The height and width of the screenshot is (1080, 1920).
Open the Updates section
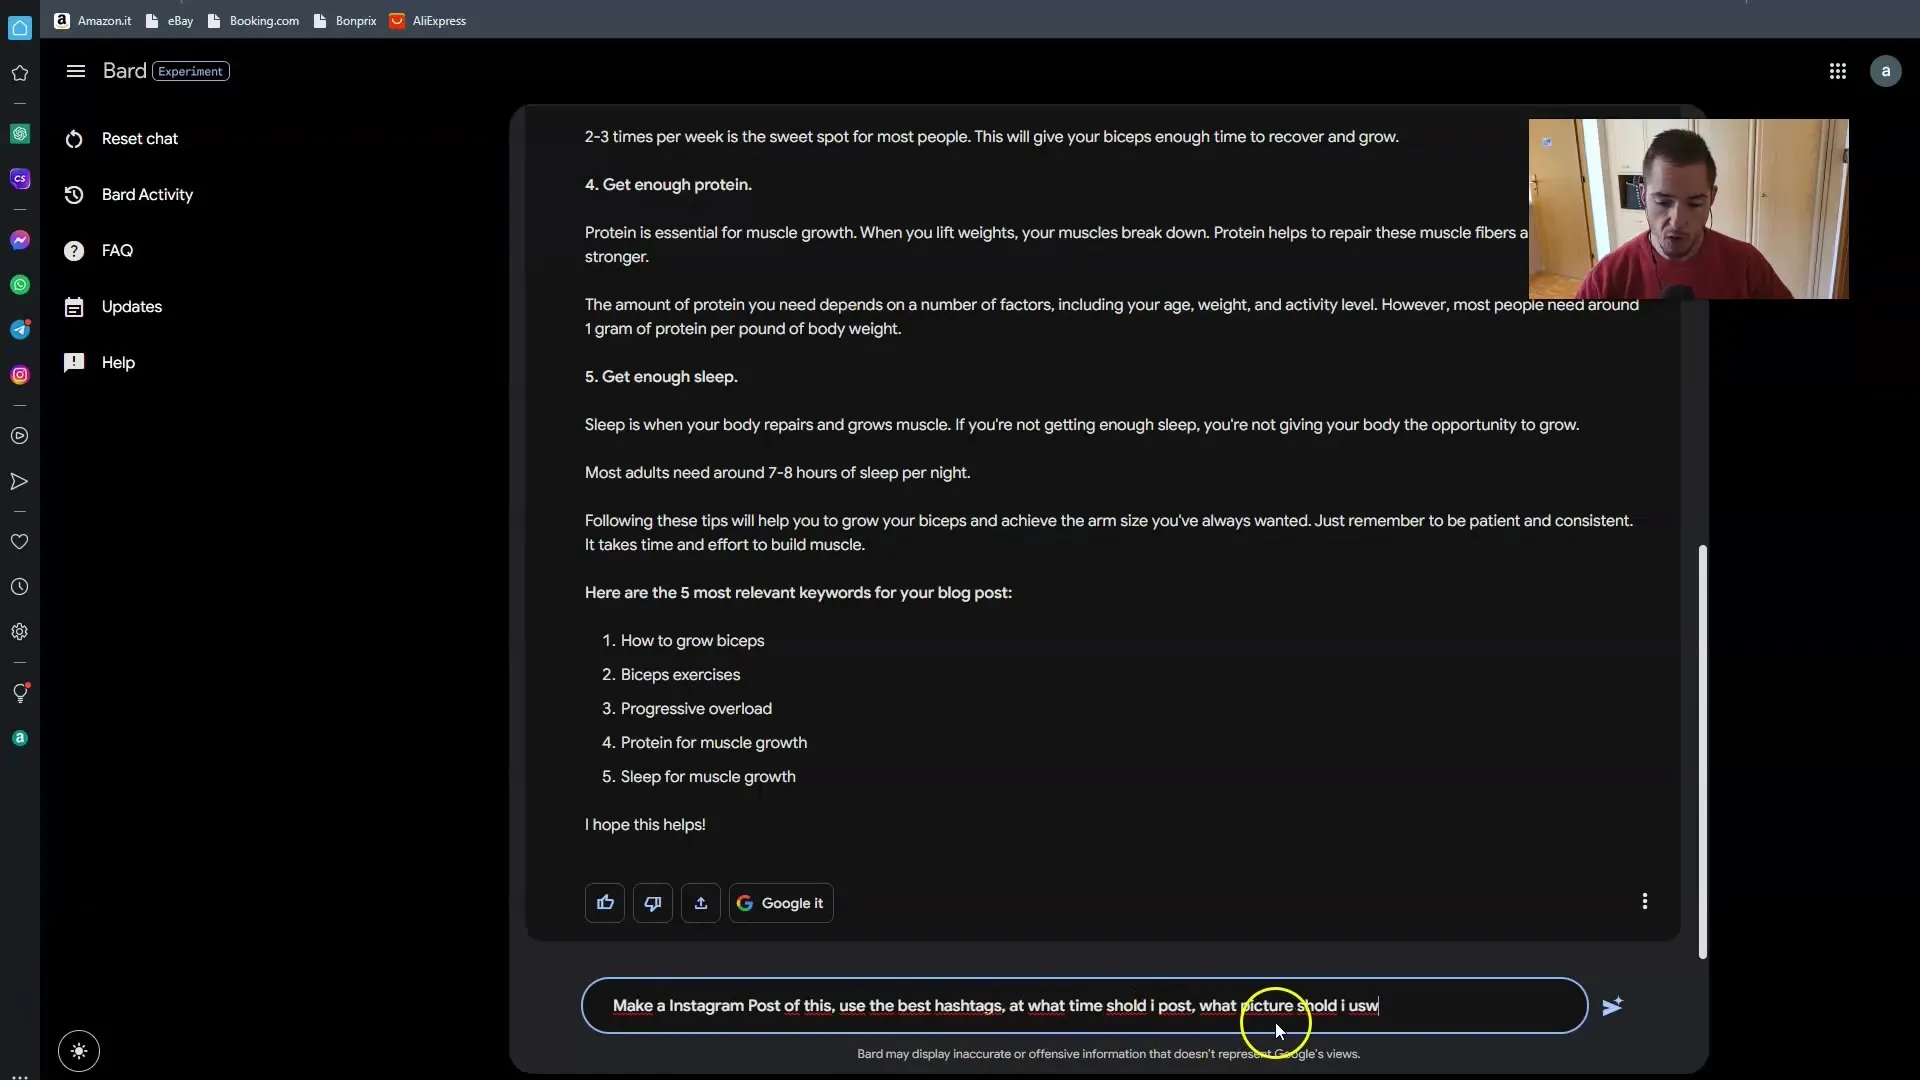pos(131,306)
